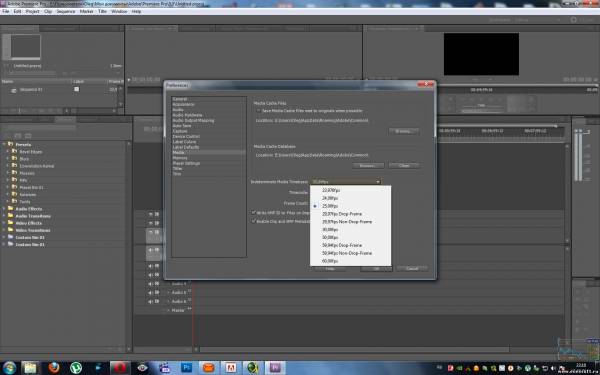Select Memory in the Preferences category list
The image size is (600, 375).
pyautogui.click(x=180, y=158)
